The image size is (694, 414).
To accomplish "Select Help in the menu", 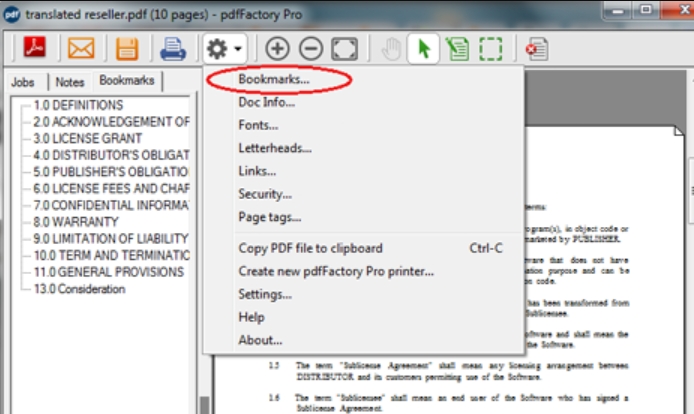I will tap(251, 317).
